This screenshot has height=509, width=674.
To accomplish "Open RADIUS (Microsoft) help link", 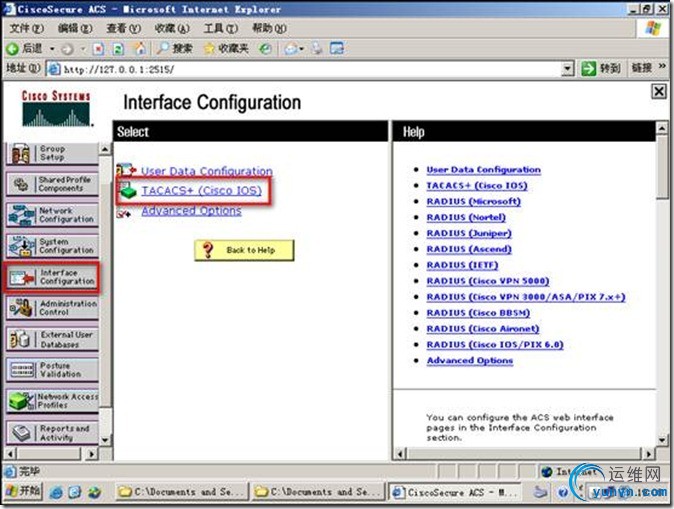I will click(473, 202).
